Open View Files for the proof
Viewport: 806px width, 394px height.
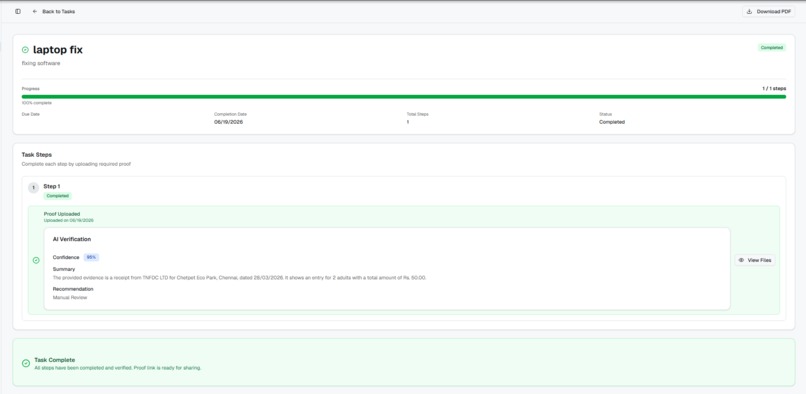coord(755,260)
